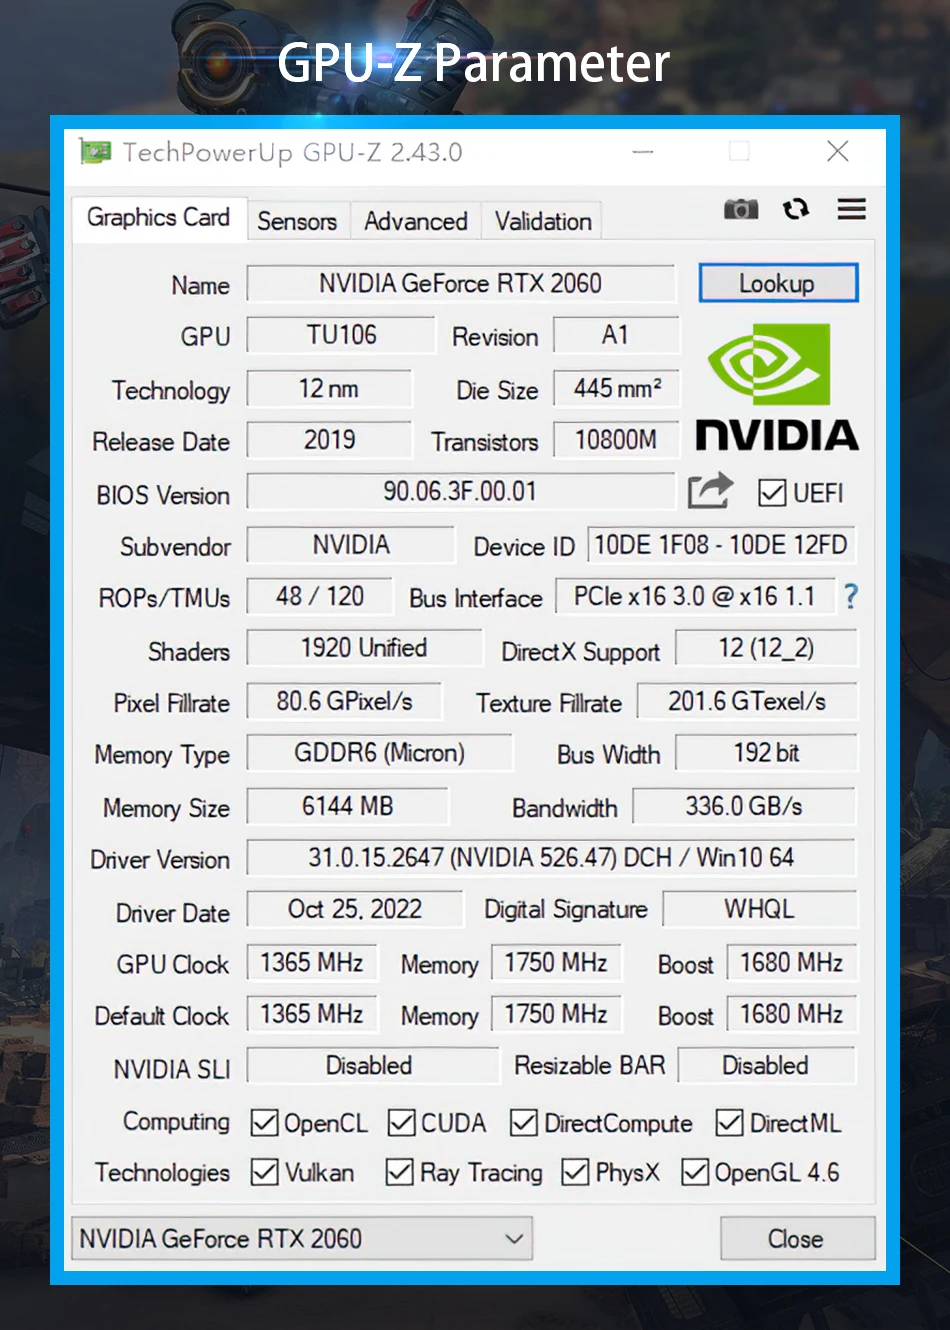This screenshot has width=950, height=1330.
Task: Click the Bus Interface question mark
Action: pyautogui.click(x=850, y=597)
